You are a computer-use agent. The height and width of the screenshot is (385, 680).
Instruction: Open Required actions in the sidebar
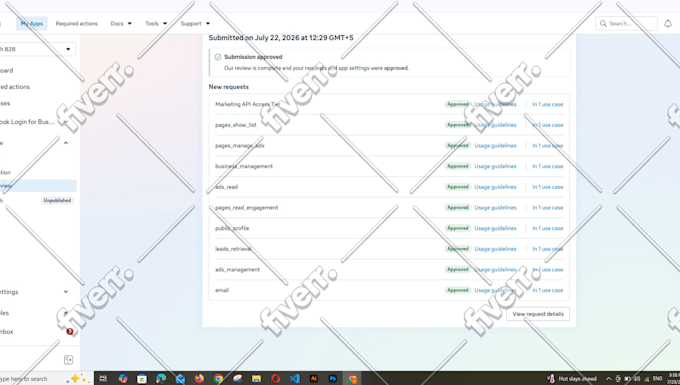(x=15, y=87)
